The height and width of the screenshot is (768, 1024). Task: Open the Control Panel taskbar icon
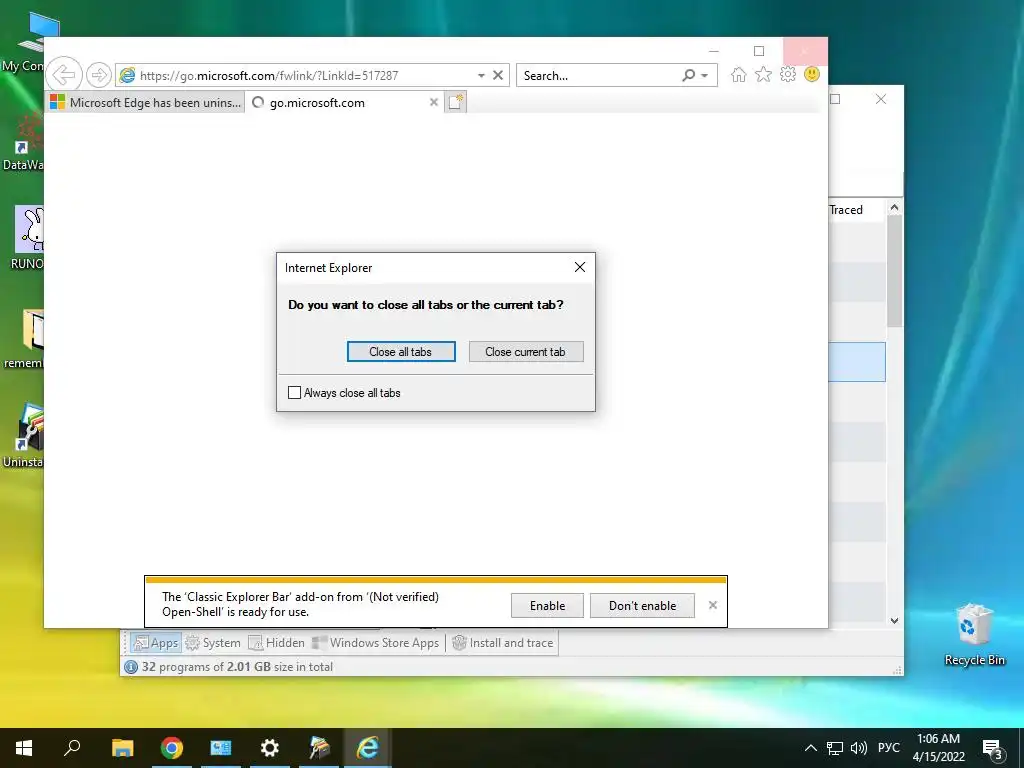coord(221,748)
